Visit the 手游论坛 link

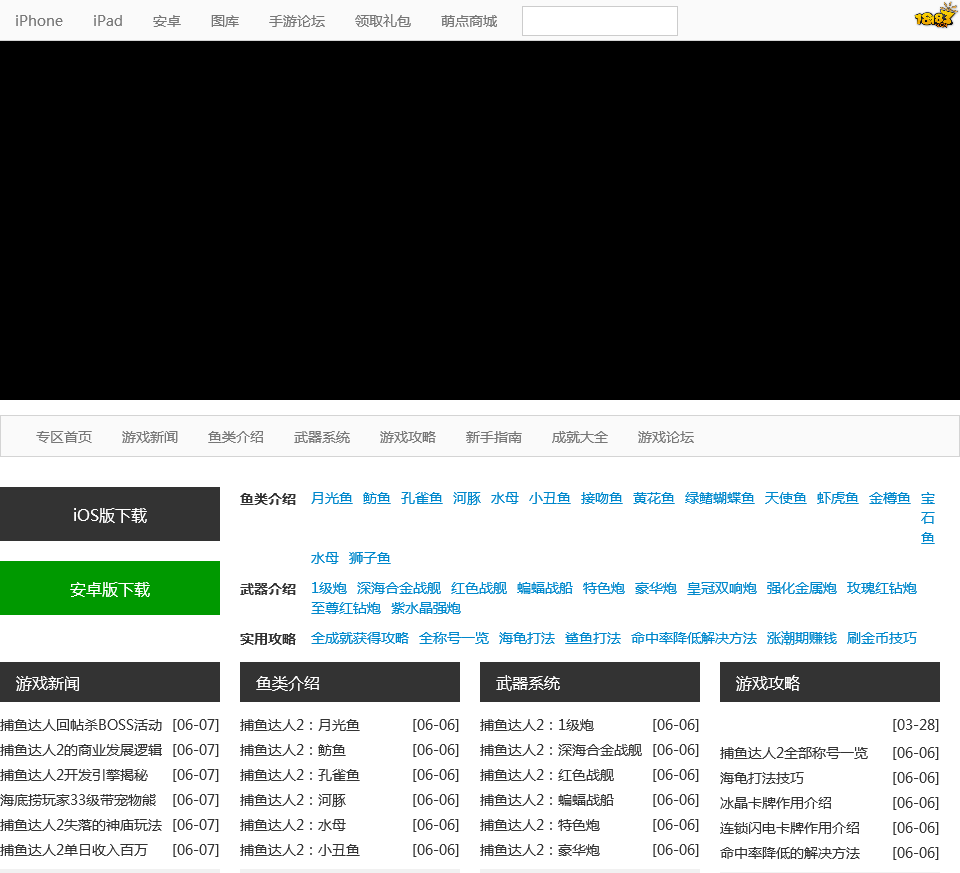[x=297, y=21]
